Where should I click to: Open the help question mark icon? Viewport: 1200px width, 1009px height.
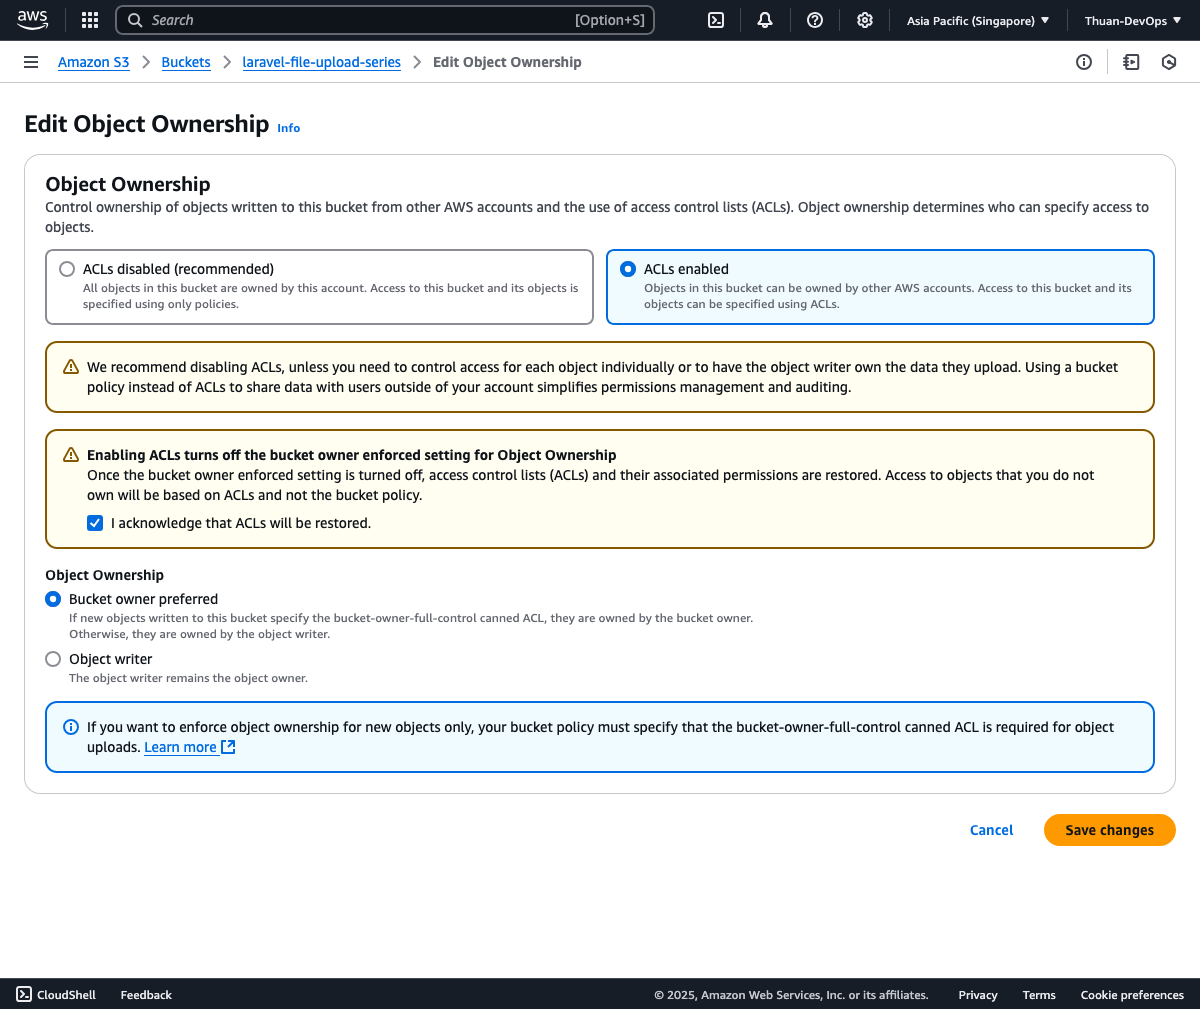tap(815, 20)
